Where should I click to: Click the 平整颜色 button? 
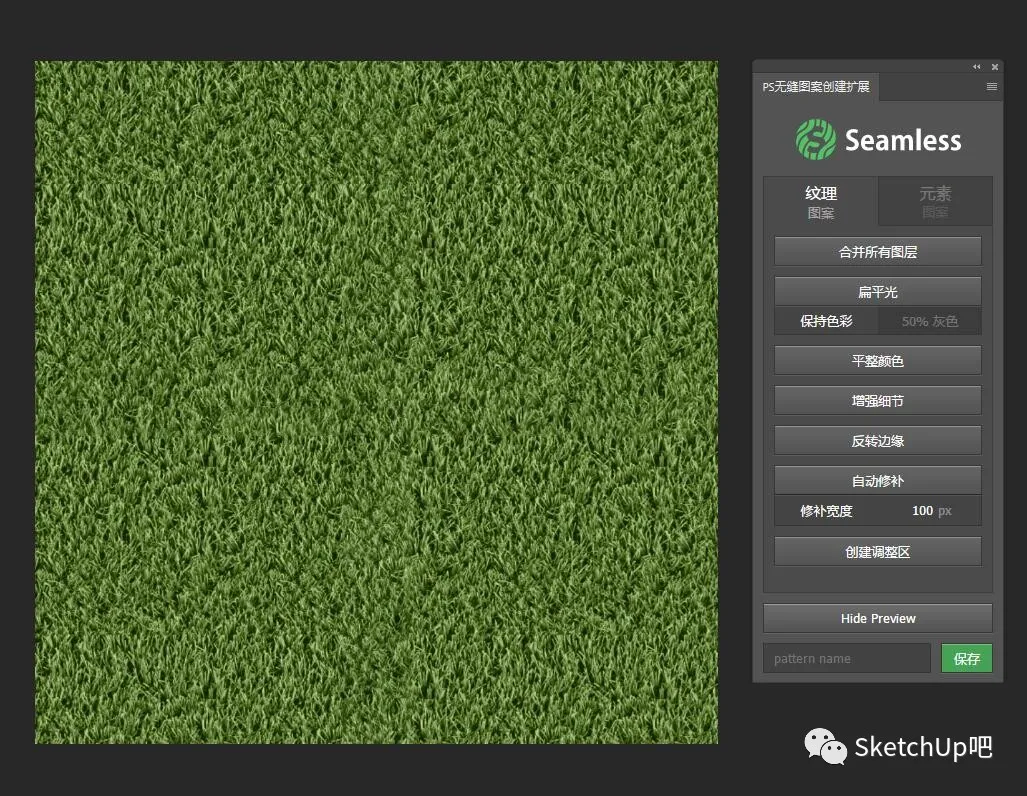878,361
